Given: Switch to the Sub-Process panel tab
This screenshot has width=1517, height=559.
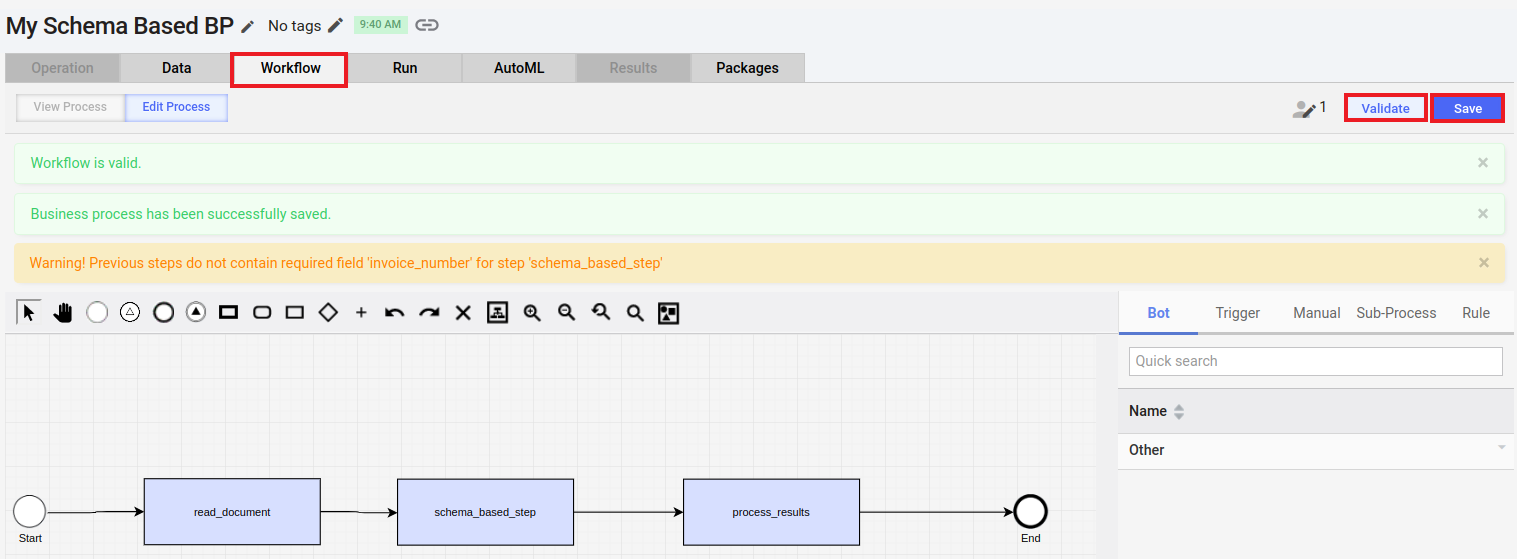Looking at the screenshot, I should pos(1396,313).
